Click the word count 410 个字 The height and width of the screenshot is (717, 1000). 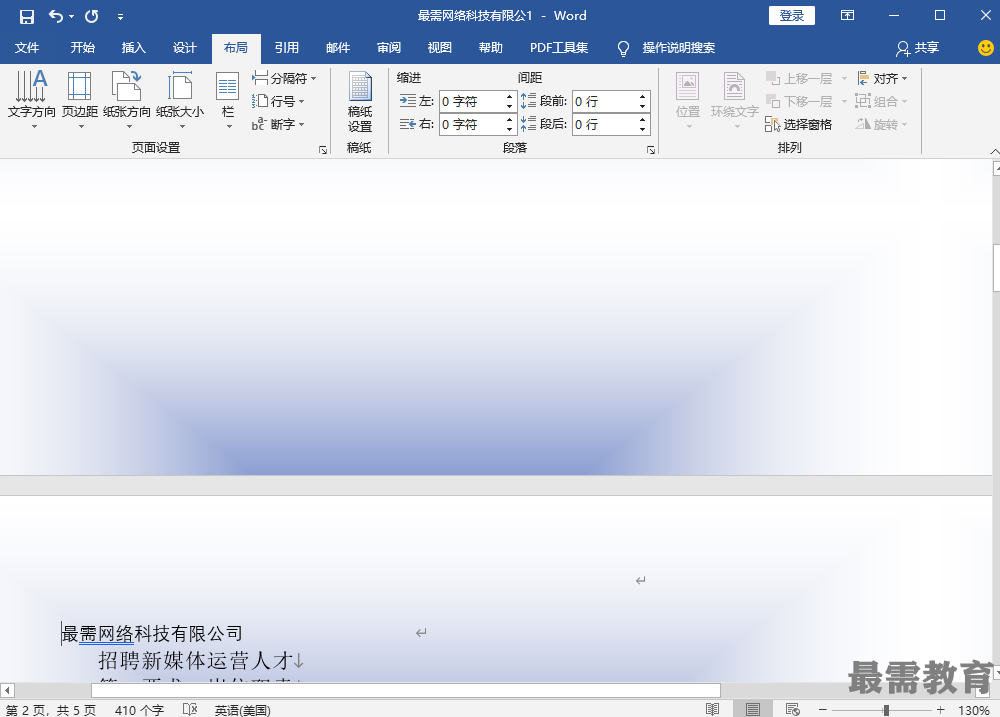point(140,709)
